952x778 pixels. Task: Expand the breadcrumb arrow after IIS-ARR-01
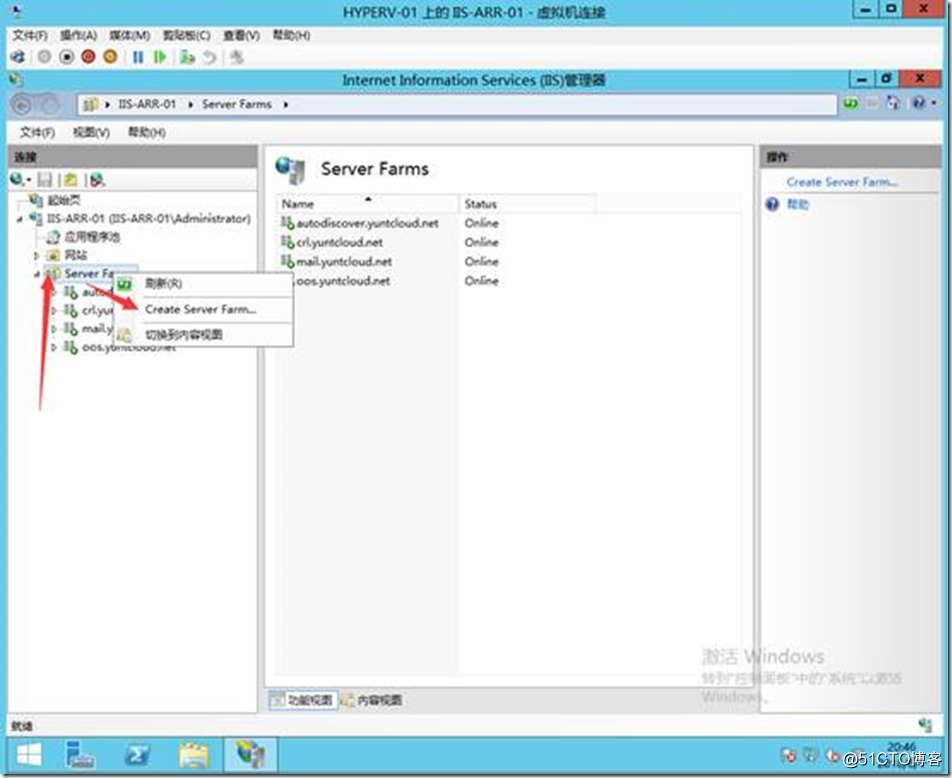coord(190,104)
